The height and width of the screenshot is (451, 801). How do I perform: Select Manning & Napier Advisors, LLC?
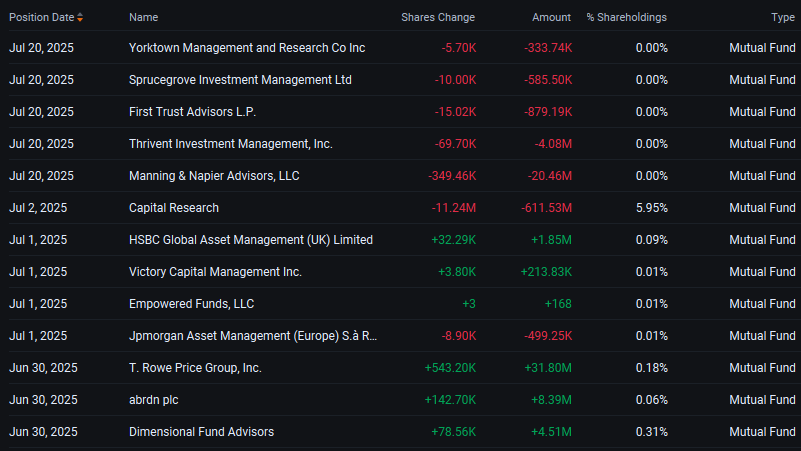214,176
